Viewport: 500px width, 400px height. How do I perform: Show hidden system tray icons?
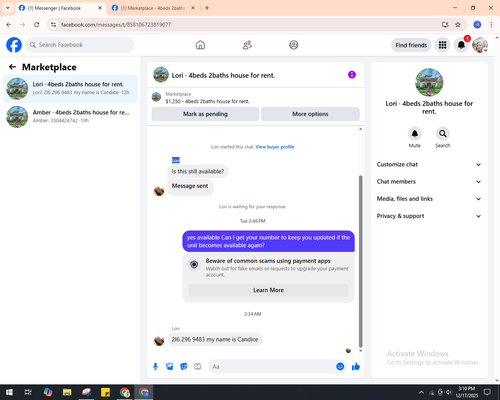click(x=421, y=392)
